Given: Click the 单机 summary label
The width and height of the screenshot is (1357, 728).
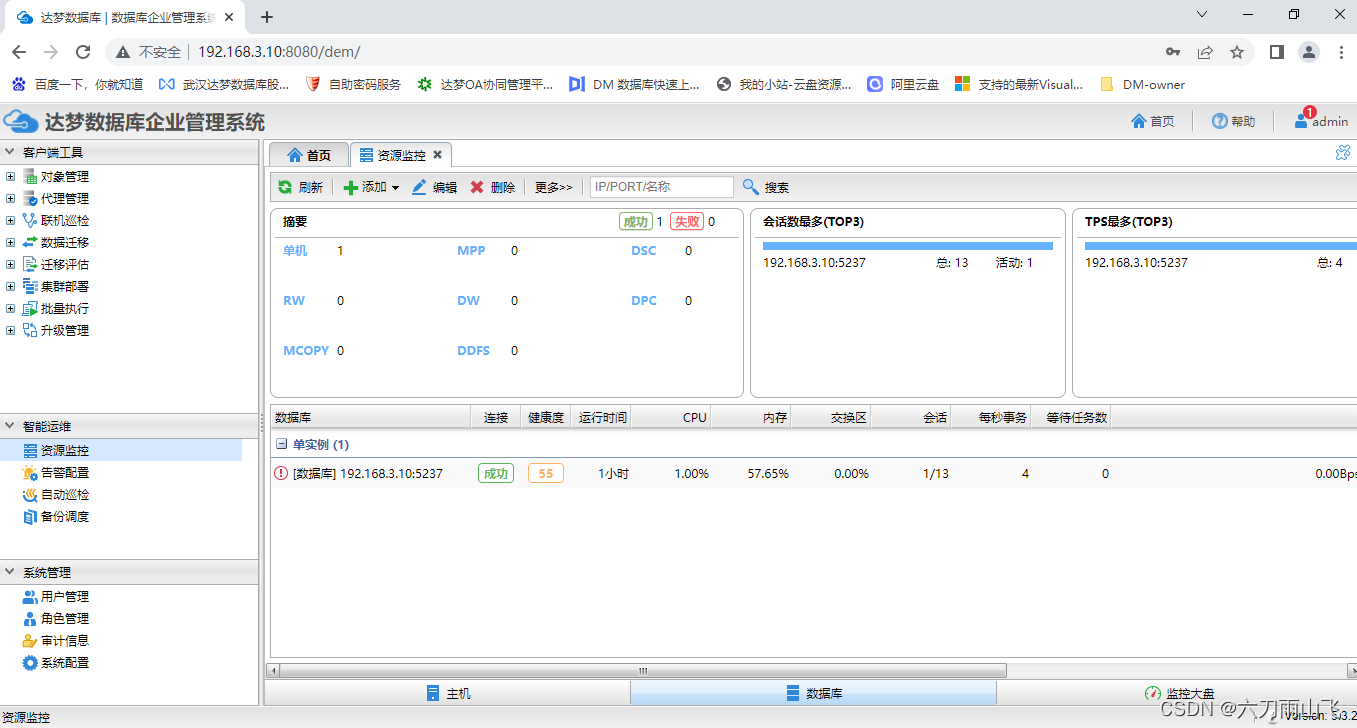Looking at the screenshot, I should (295, 250).
